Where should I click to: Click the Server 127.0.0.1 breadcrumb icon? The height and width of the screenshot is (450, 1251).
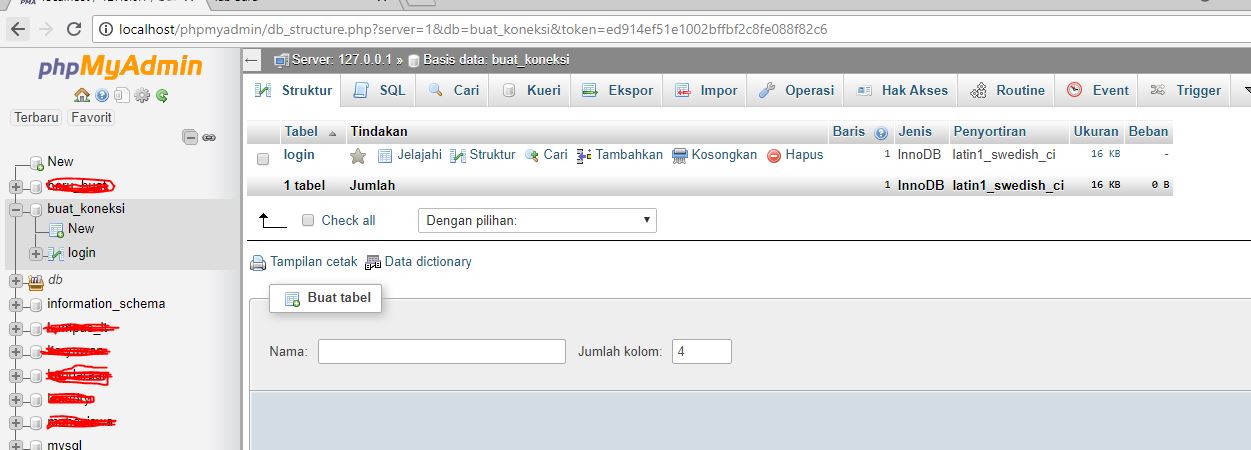pyautogui.click(x=281, y=60)
